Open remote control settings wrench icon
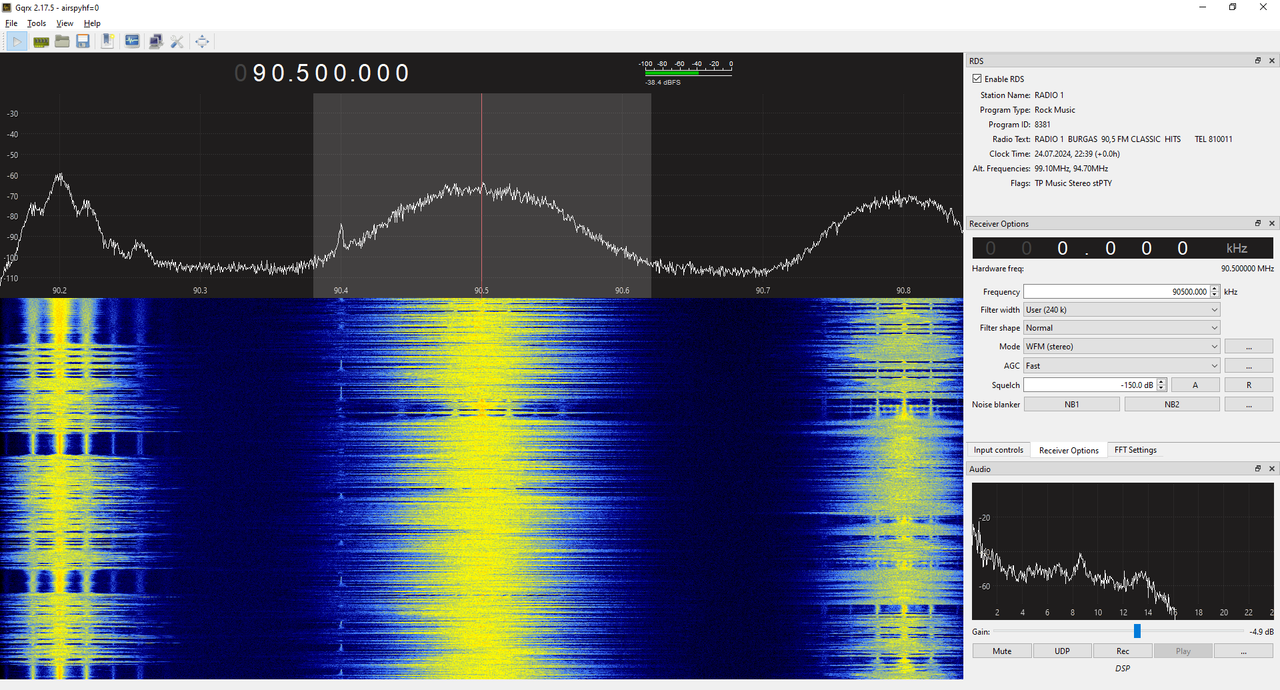 point(177,41)
